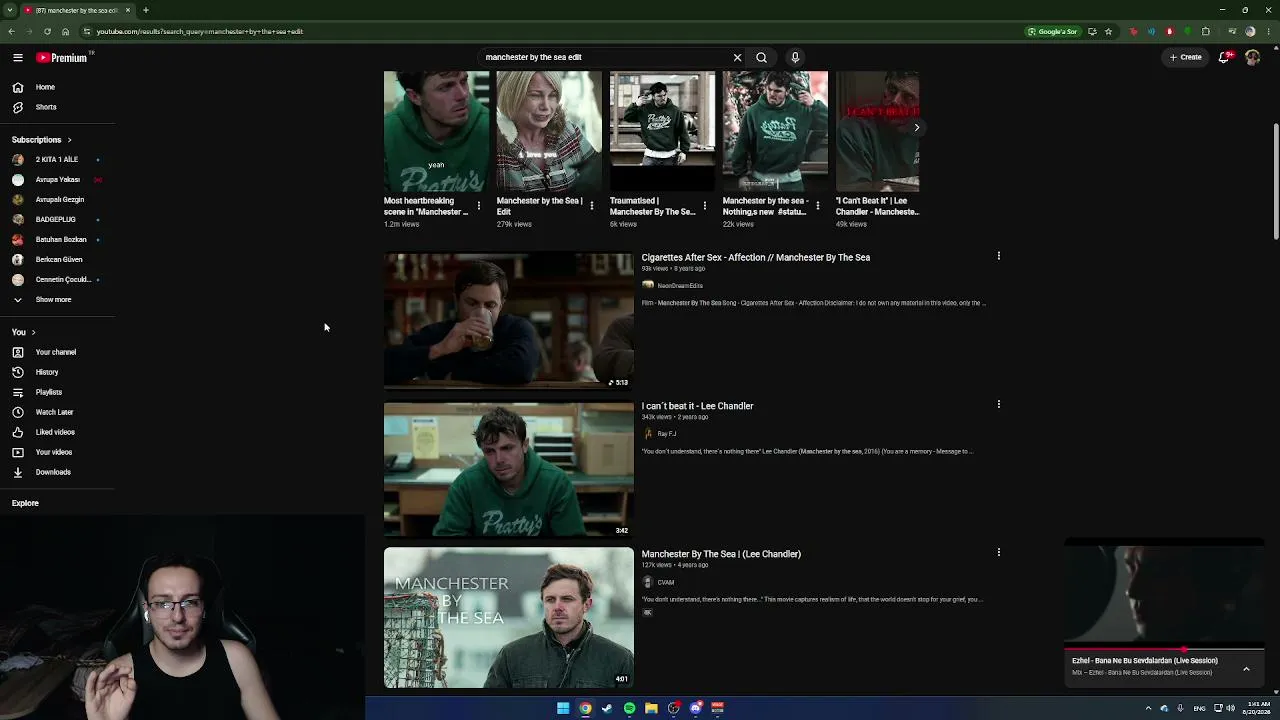The image size is (1280, 720).
Task: Clear the search box with the X
Action: pyautogui.click(x=738, y=57)
